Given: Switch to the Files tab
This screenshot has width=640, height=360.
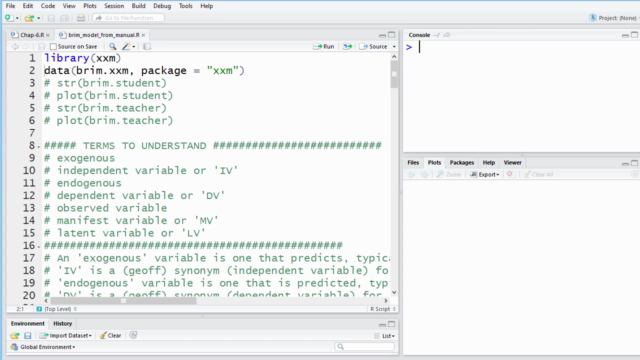Looking at the screenshot, I should click(413, 162).
